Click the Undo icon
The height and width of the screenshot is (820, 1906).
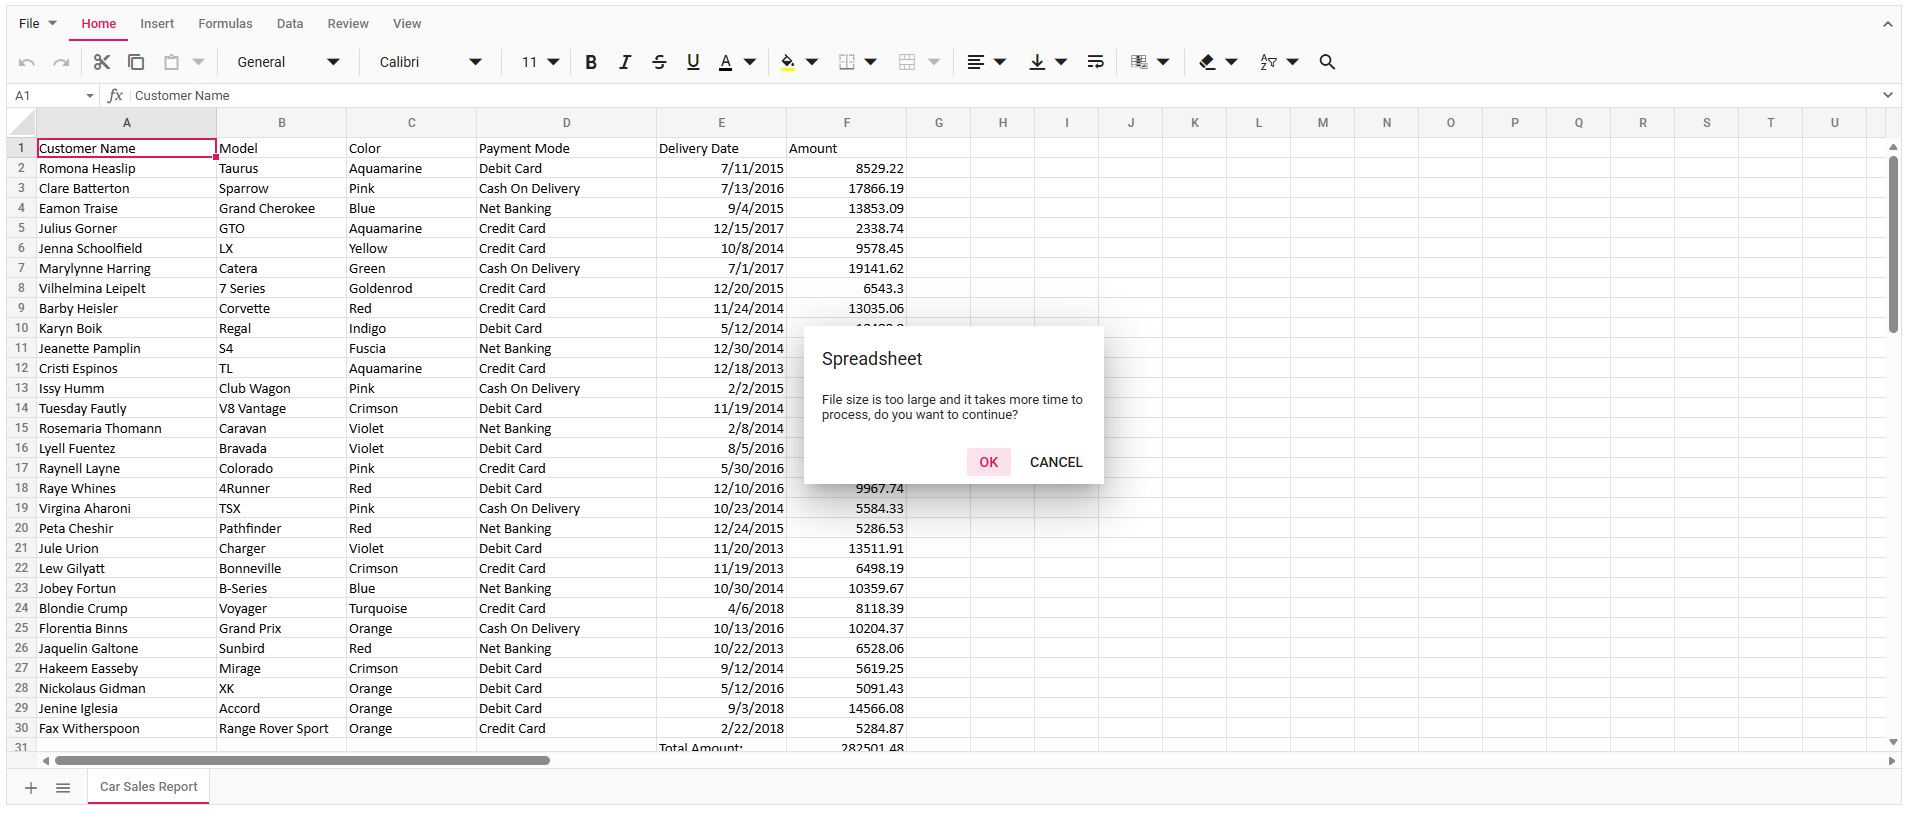tap(27, 62)
